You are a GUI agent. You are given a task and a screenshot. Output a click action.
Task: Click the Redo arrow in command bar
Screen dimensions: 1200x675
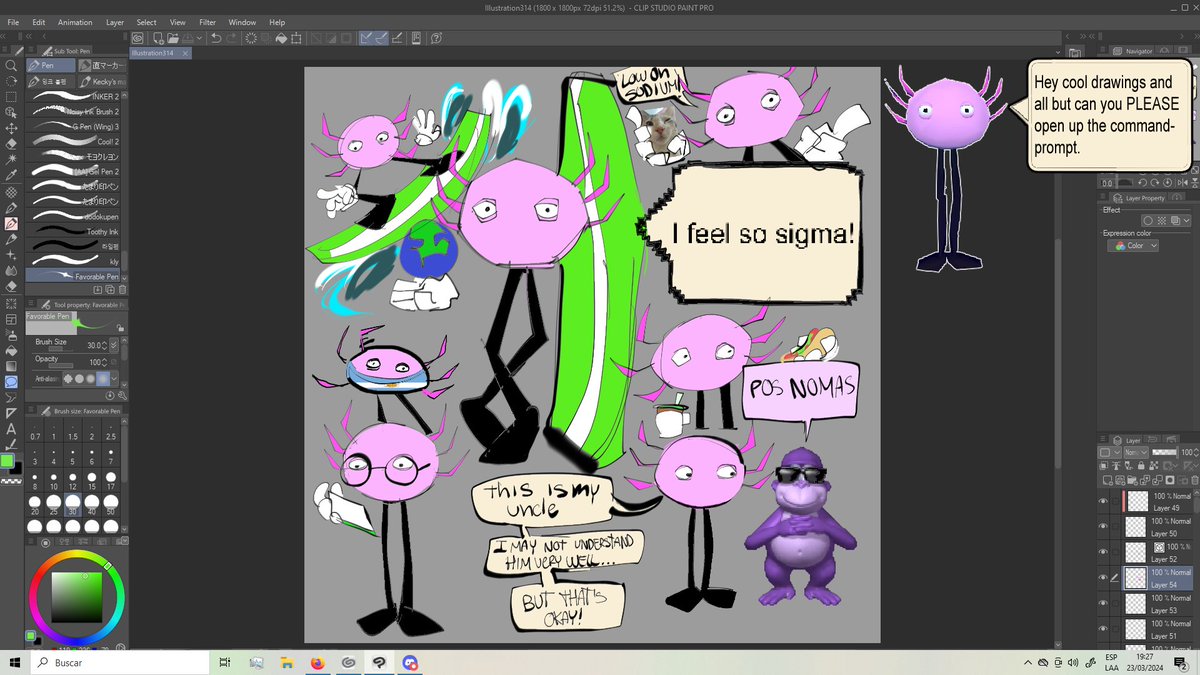point(232,38)
